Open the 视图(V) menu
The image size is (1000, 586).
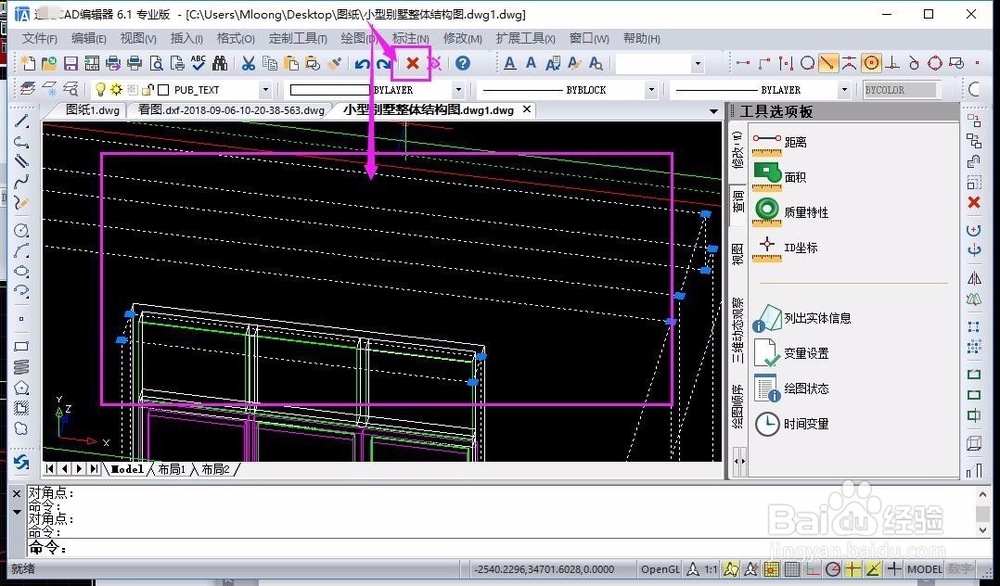coord(138,38)
